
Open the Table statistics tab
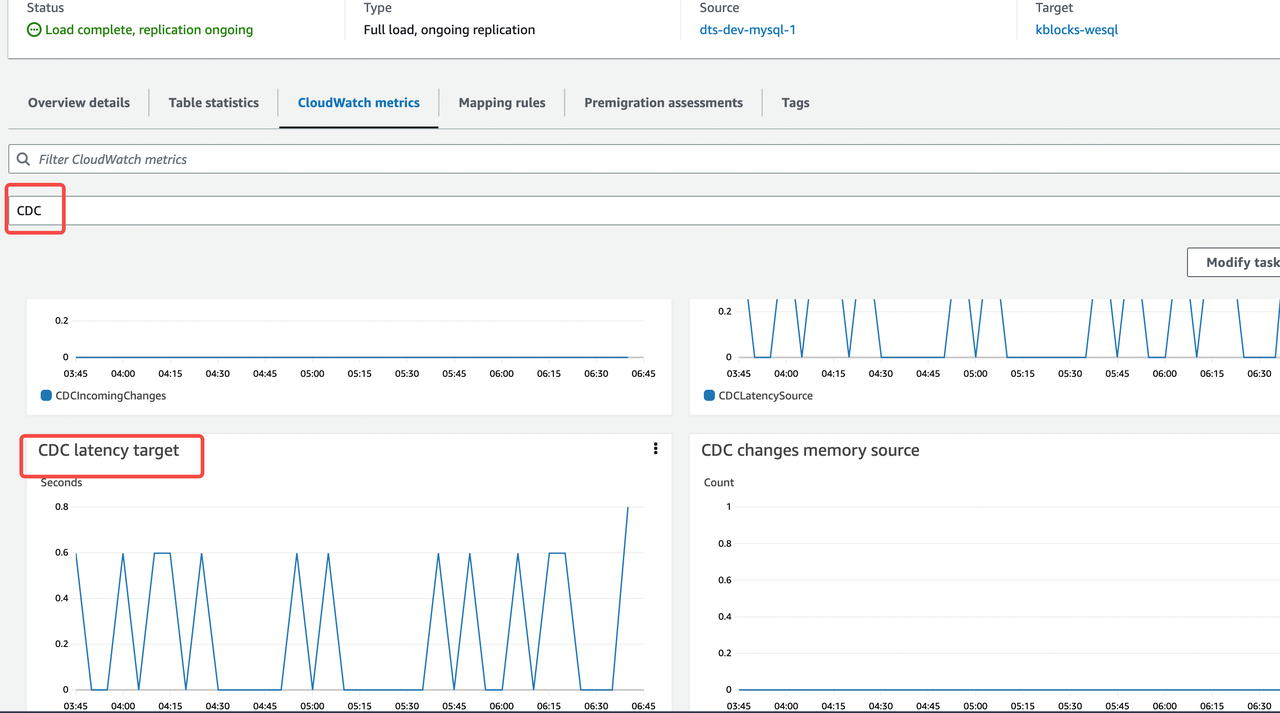(214, 102)
